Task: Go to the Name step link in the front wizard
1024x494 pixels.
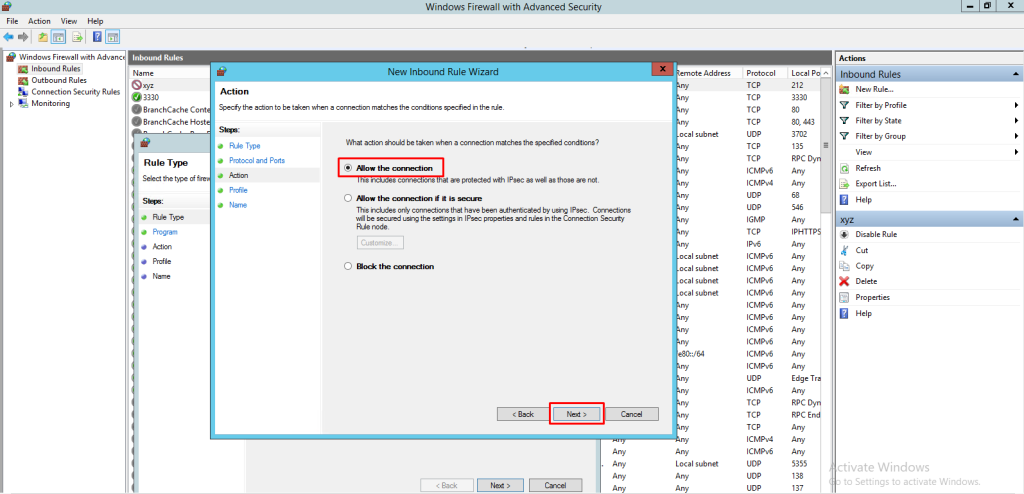Action: pos(238,205)
